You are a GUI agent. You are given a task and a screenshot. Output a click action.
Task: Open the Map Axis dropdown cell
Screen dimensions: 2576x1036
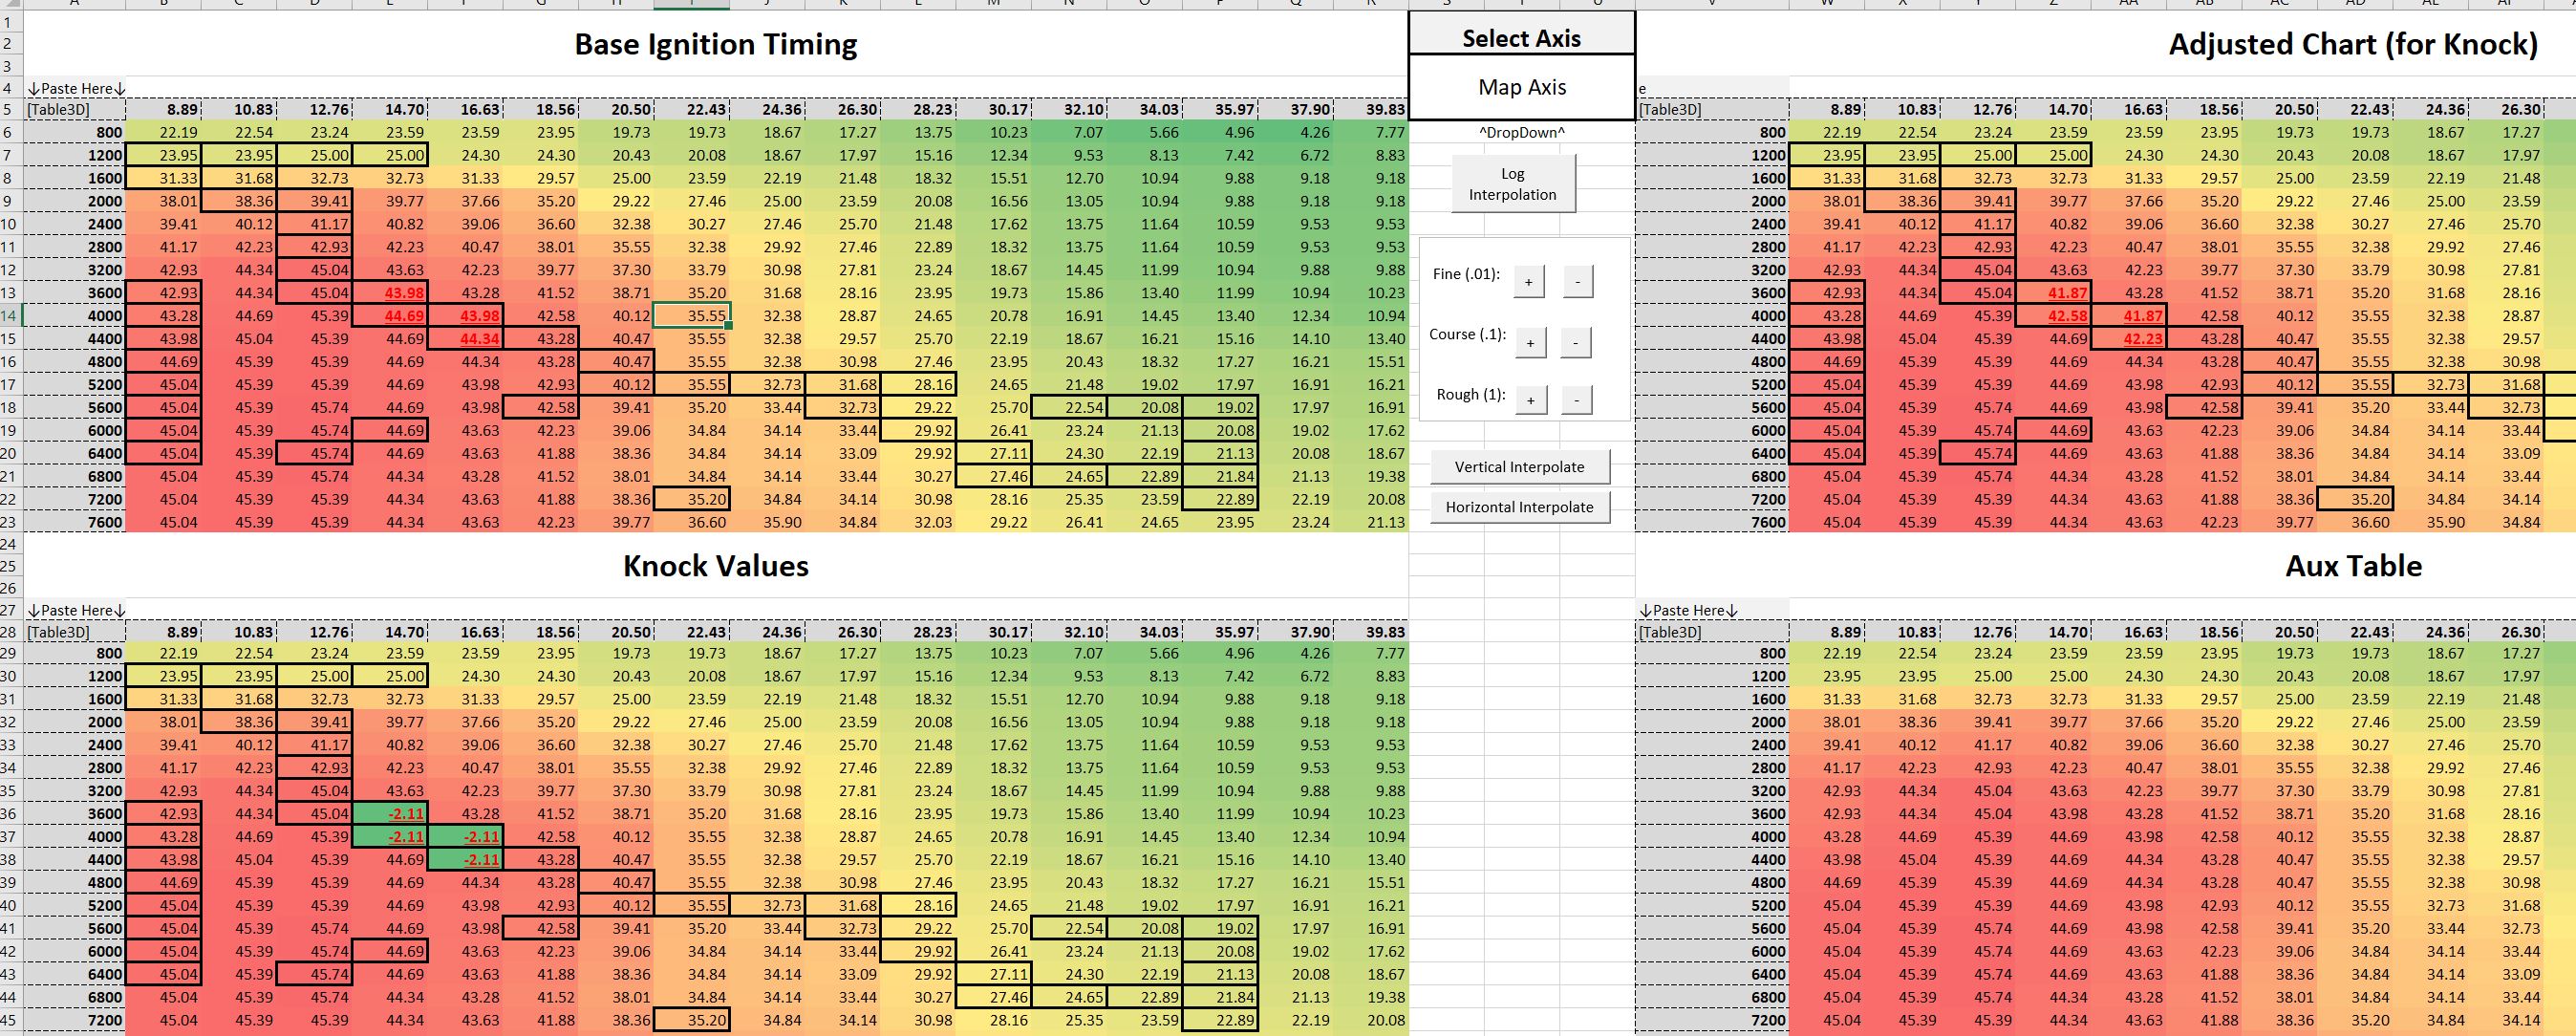pos(1521,87)
